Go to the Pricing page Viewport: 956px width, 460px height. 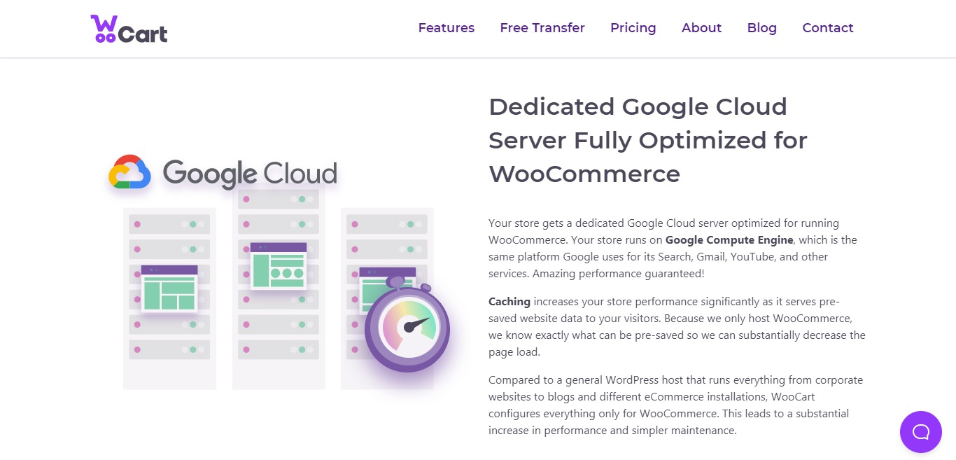pyautogui.click(x=633, y=28)
